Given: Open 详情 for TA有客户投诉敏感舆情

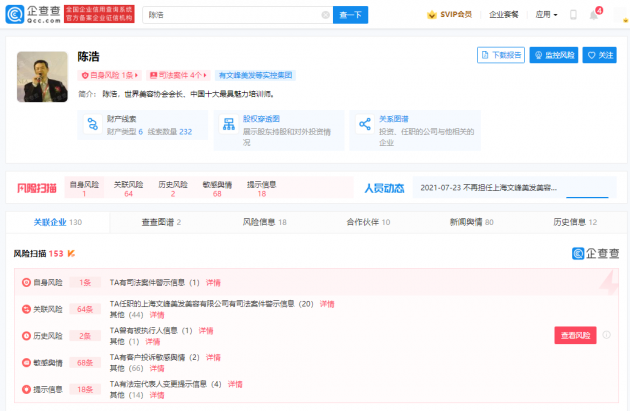Looking at the screenshot, I should click(213, 358).
